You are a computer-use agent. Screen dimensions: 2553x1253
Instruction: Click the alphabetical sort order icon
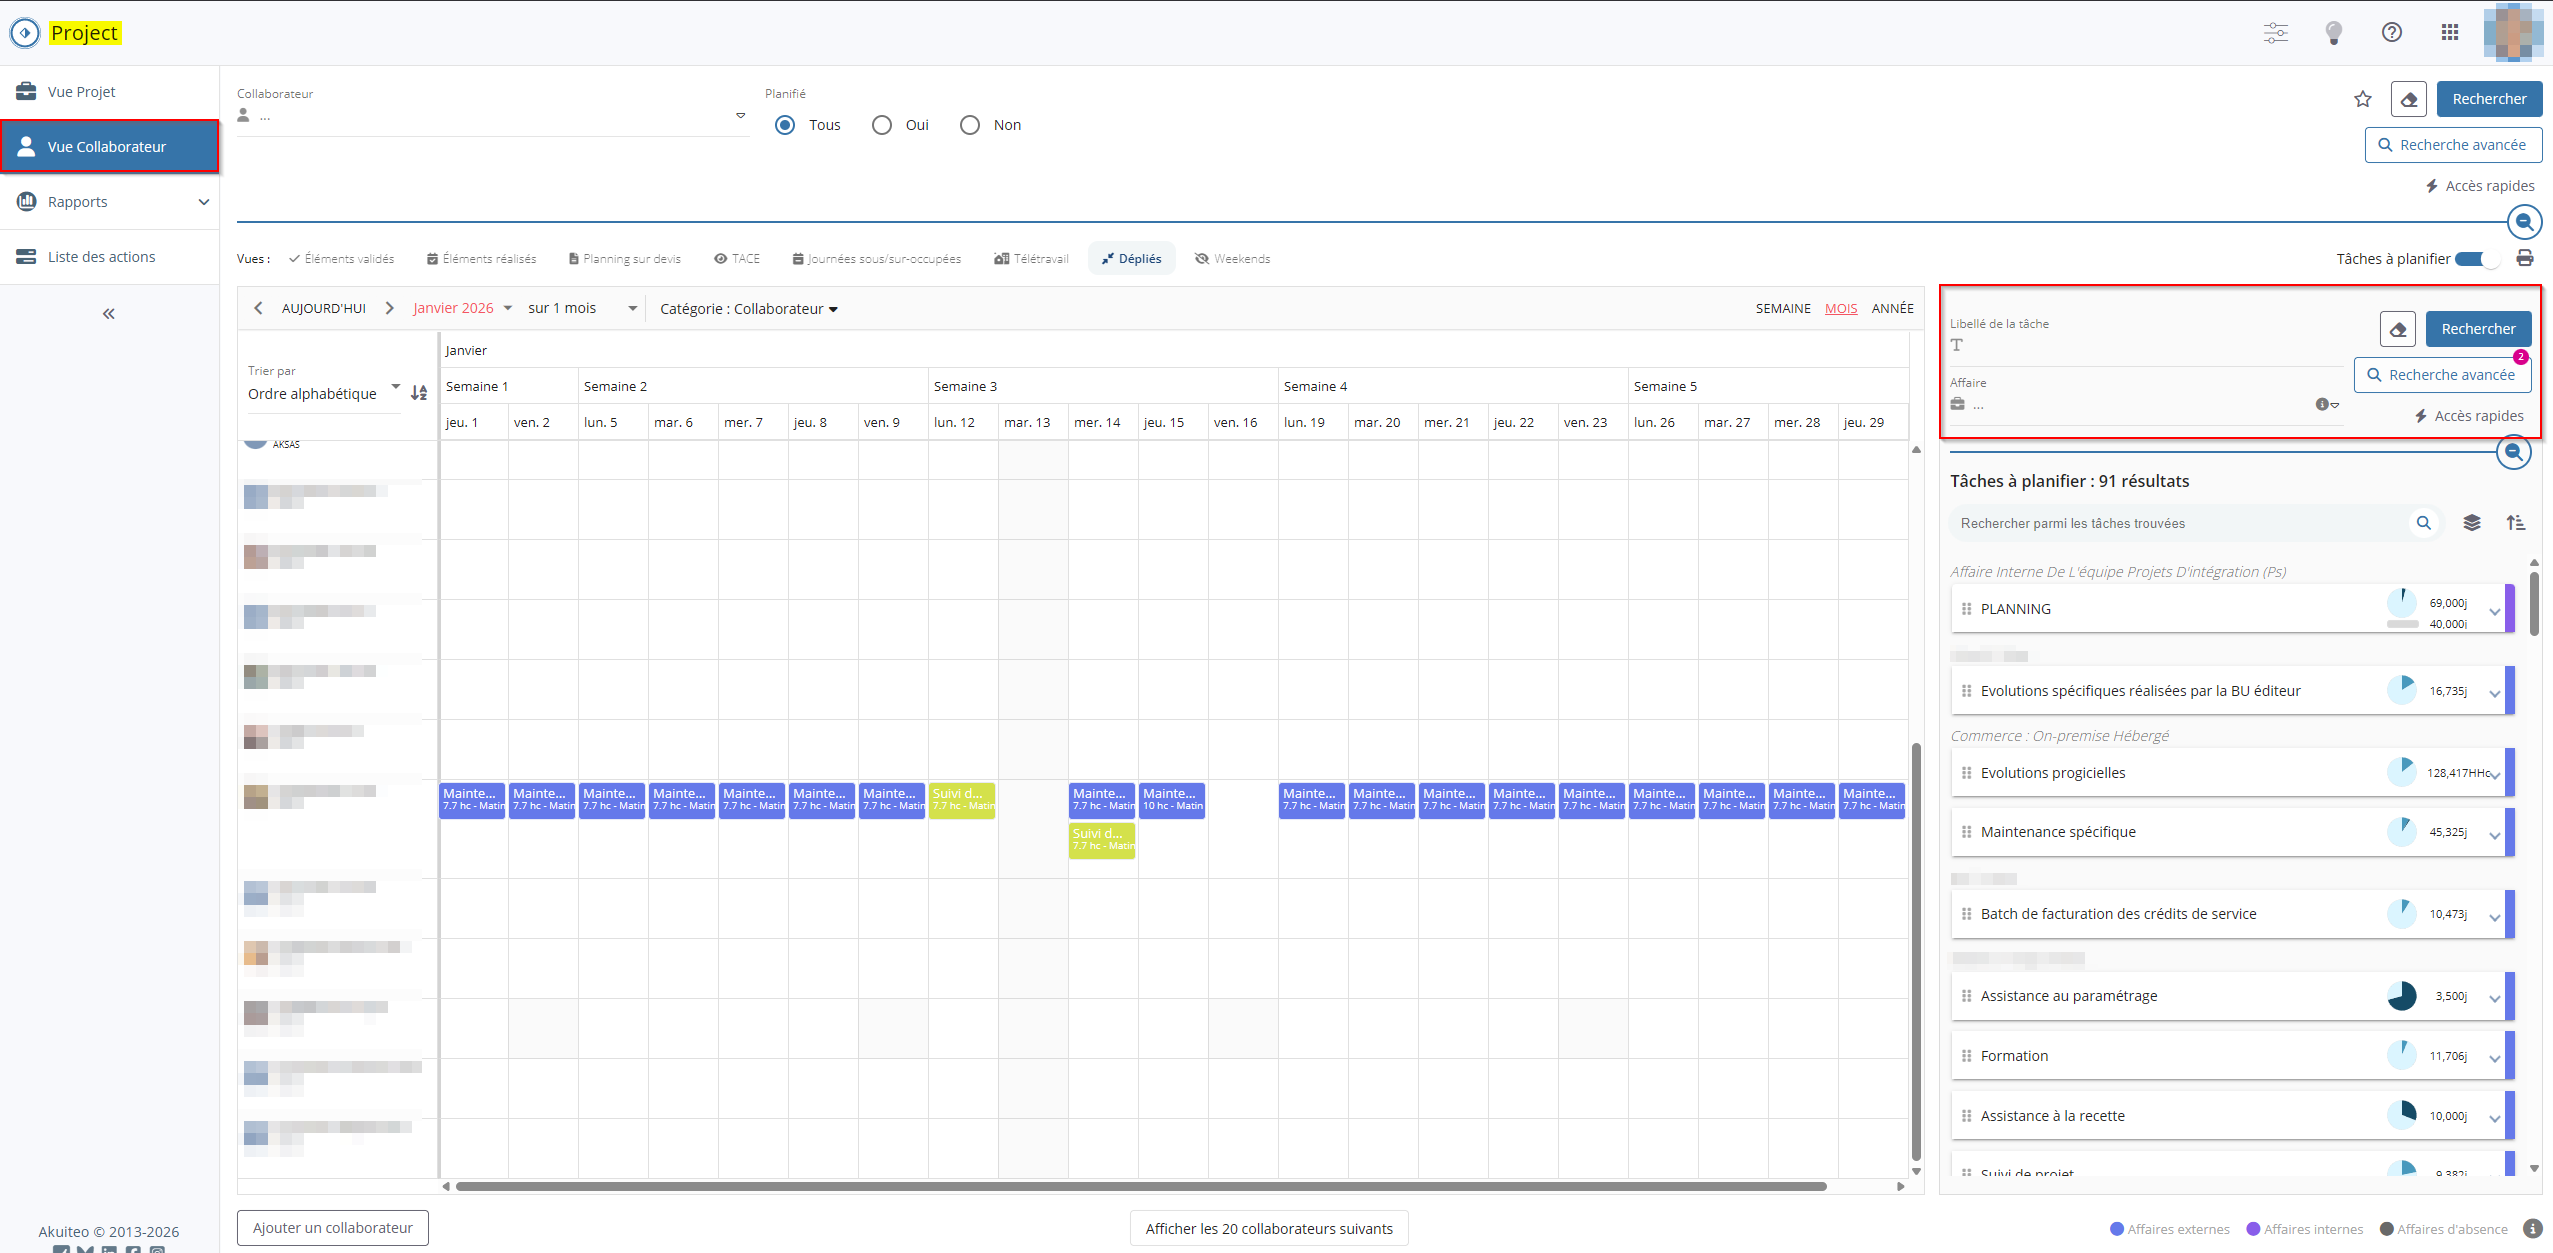(419, 393)
